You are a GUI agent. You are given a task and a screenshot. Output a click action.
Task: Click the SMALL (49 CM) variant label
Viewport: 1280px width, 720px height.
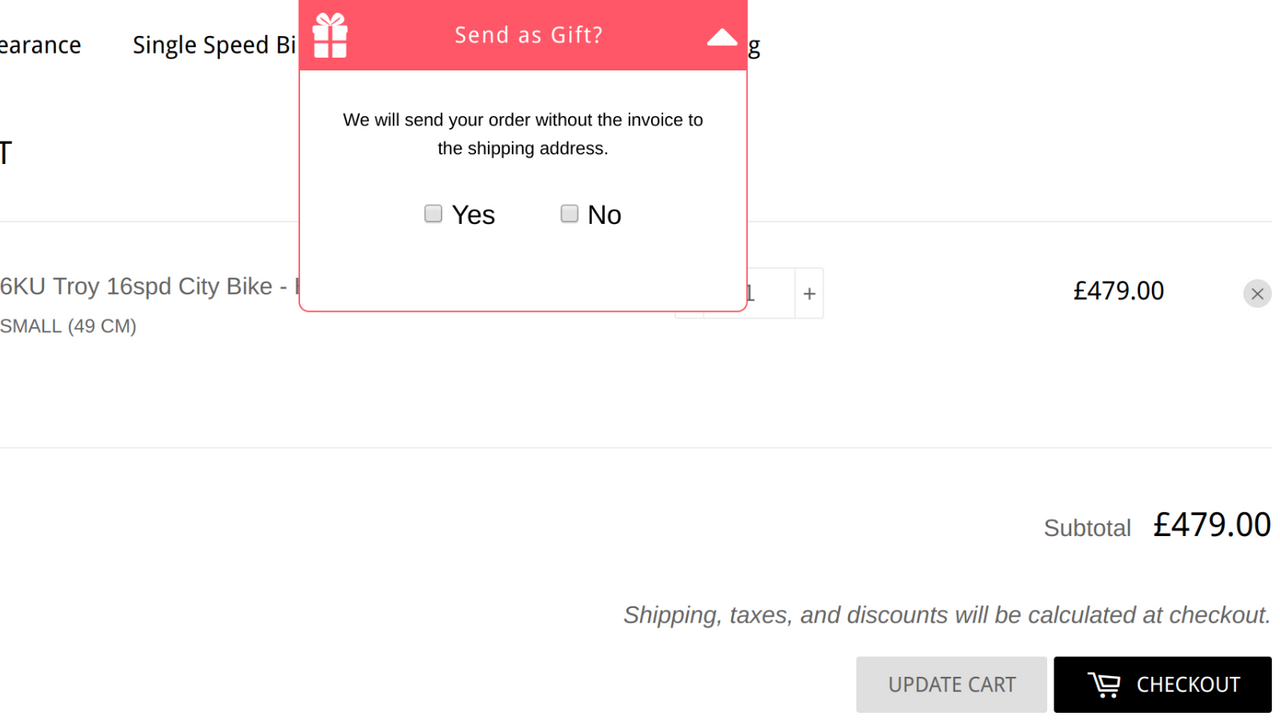[68, 326]
